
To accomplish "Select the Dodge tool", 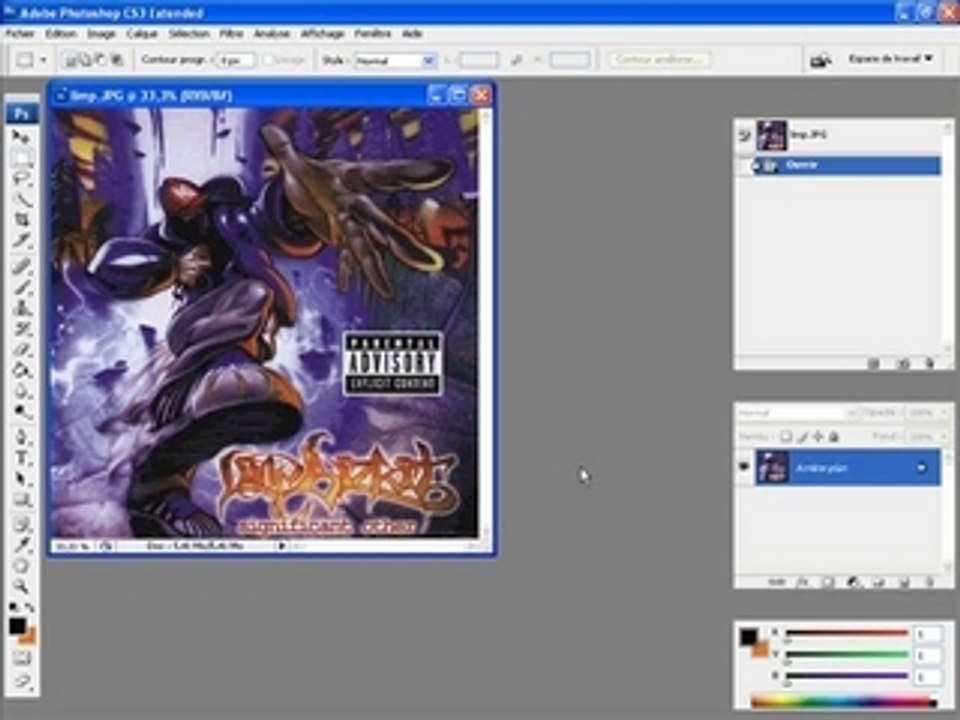I will tap(22, 412).
